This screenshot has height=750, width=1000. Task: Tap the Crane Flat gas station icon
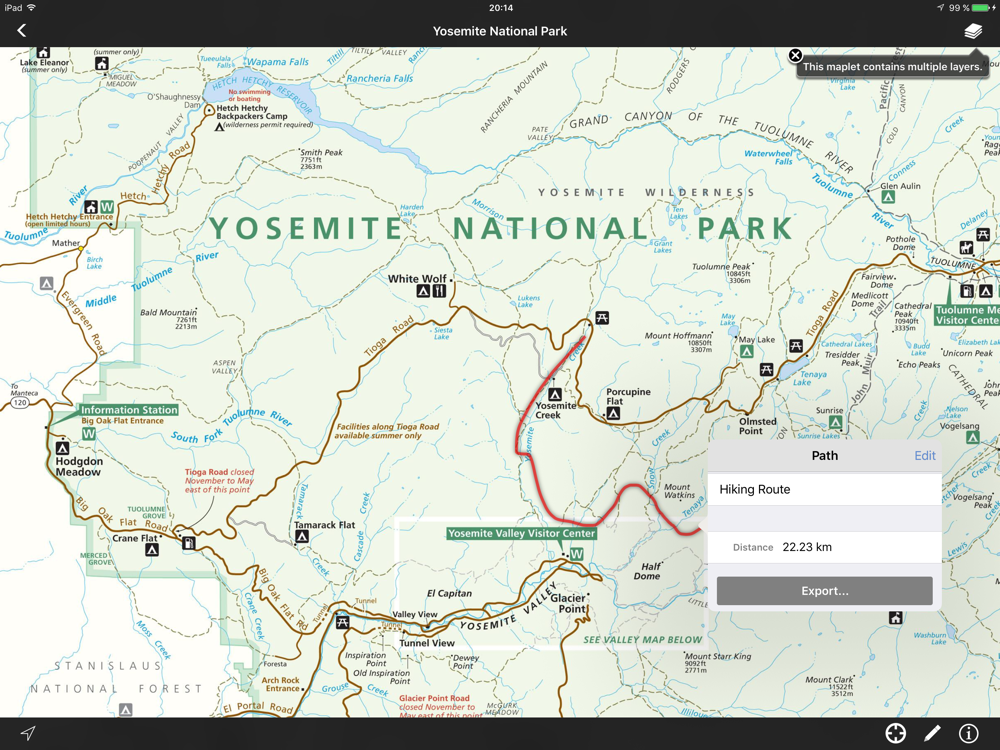(189, 543)
